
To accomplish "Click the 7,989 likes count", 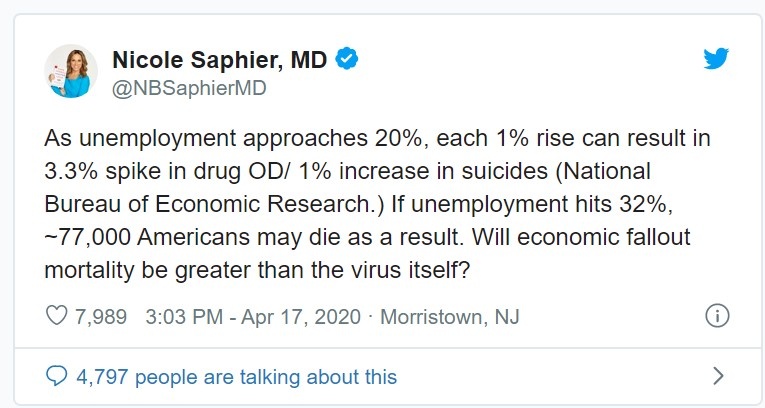I will tap(101, 316).
